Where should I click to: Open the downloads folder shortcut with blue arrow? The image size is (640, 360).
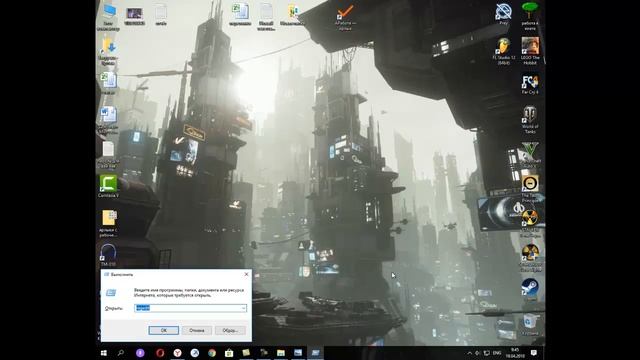(109, 51)
